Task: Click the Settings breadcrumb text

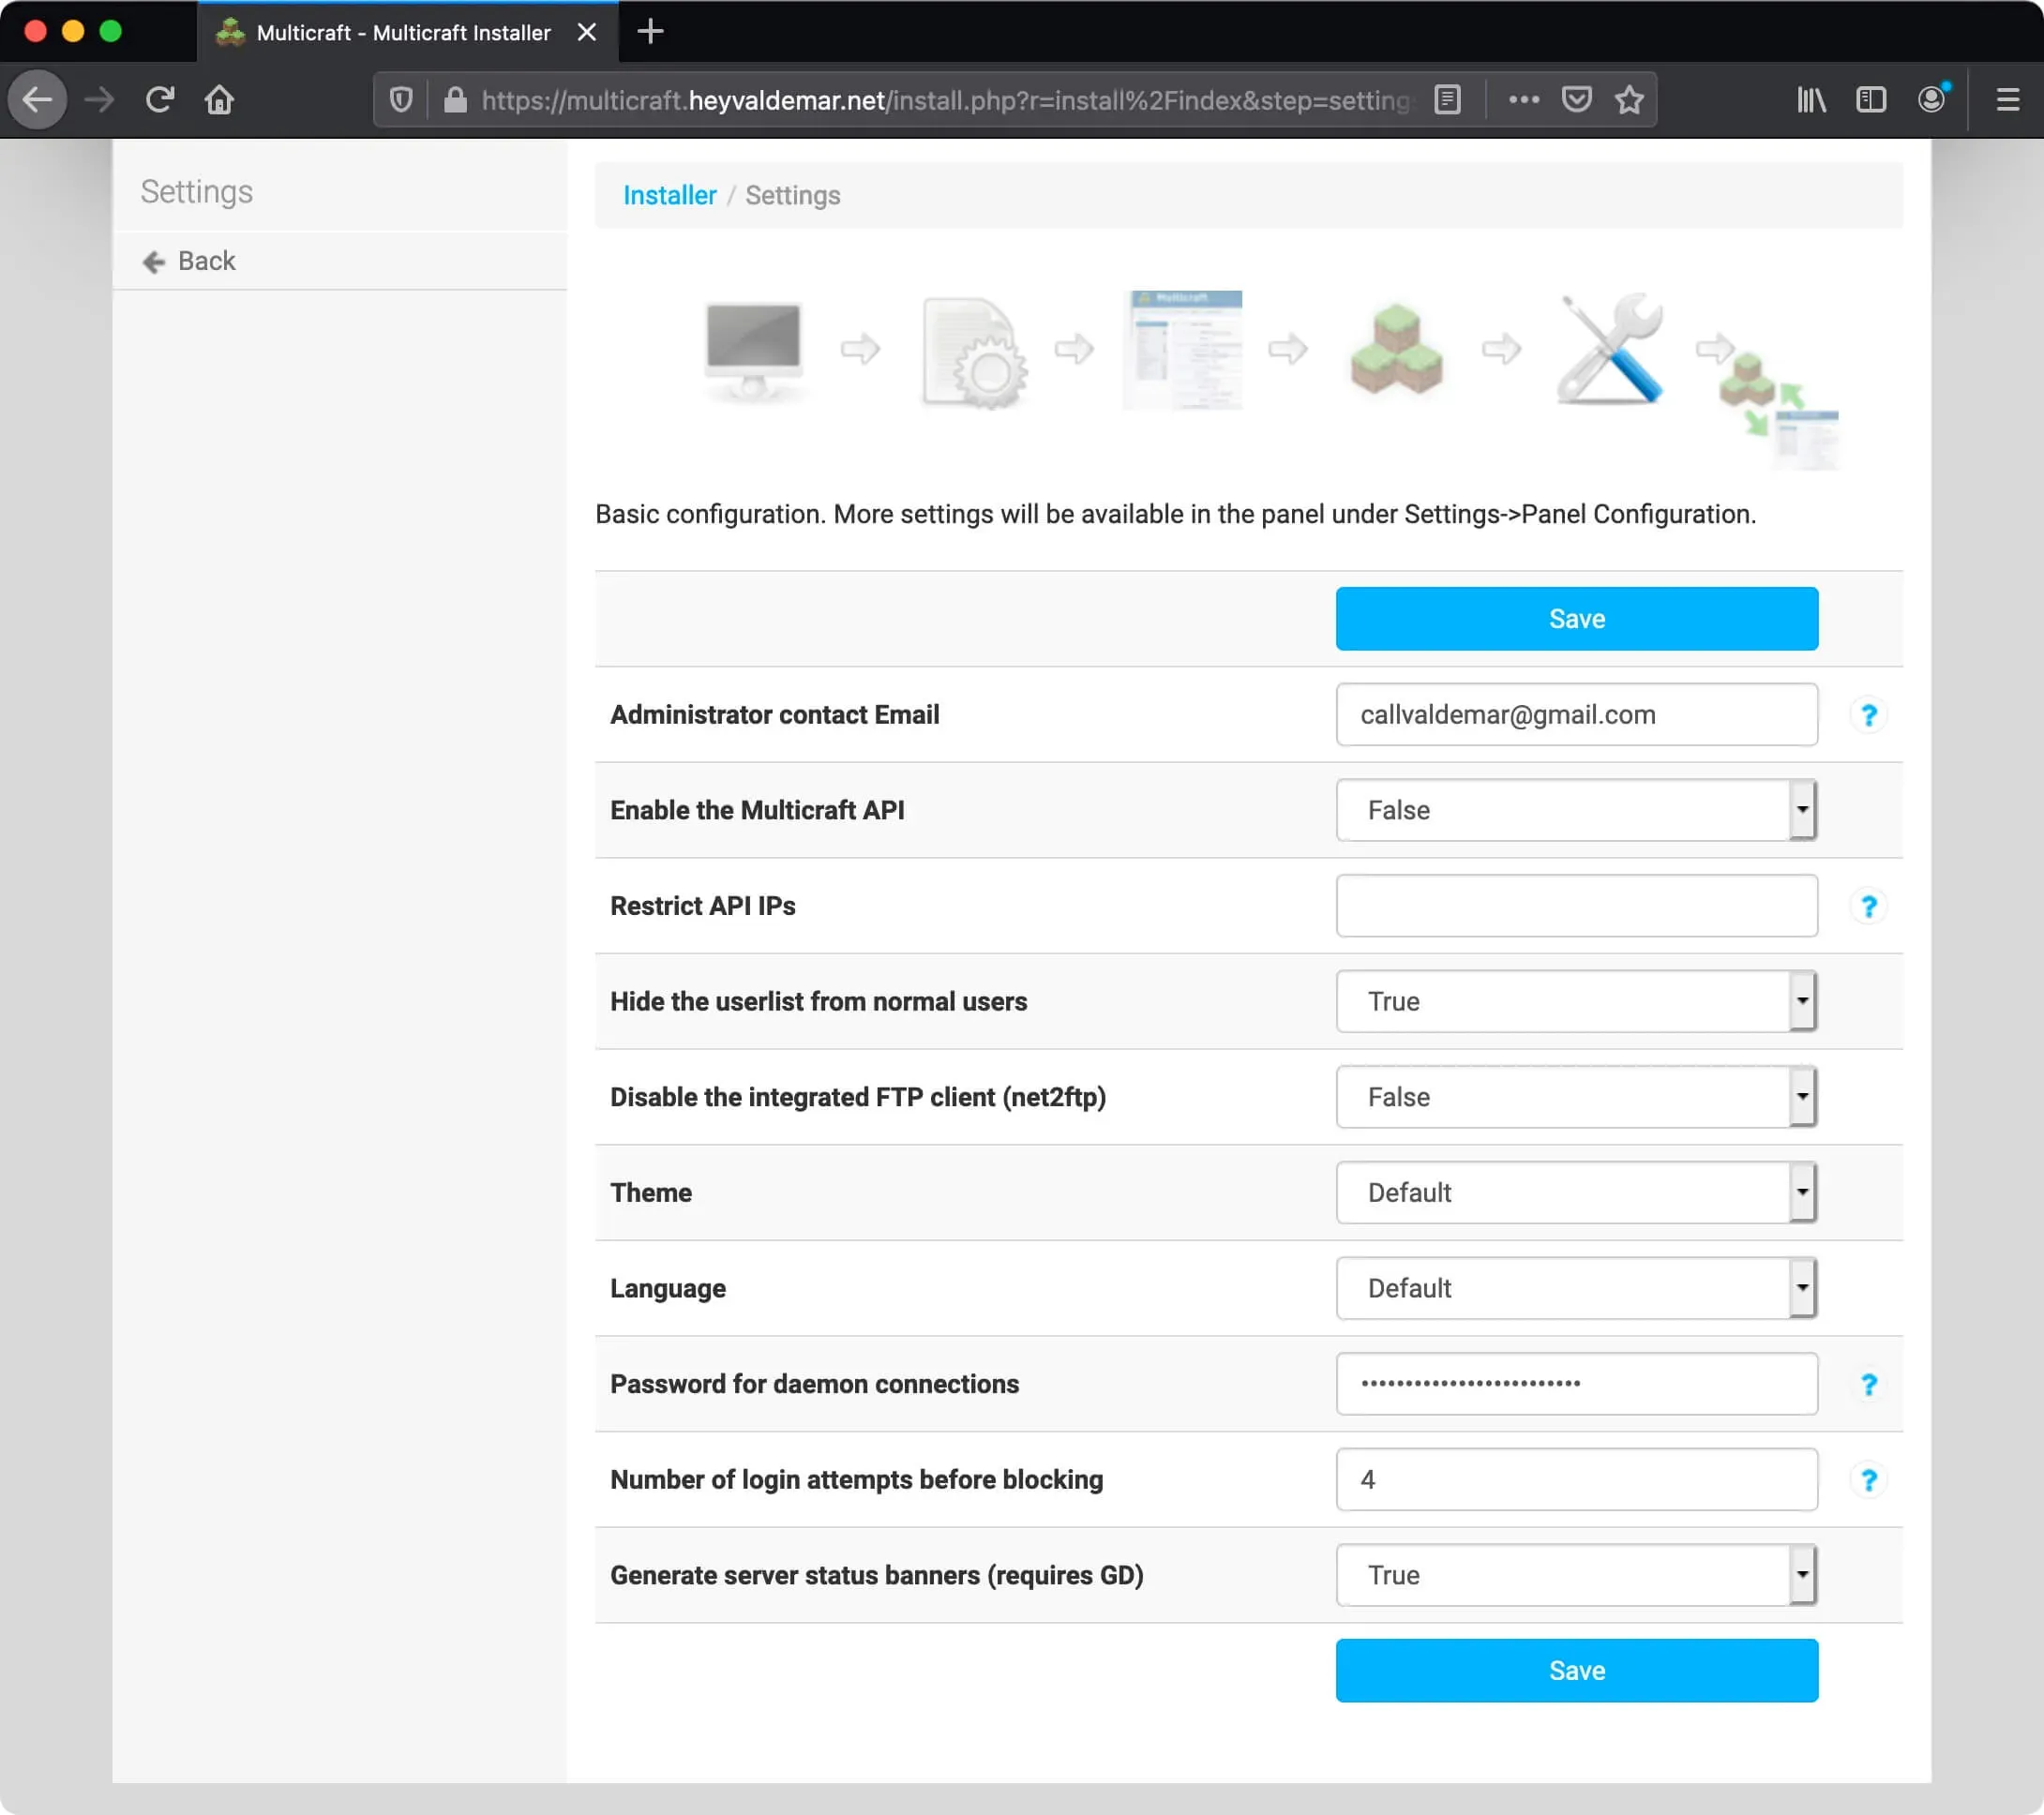Action: click(793, 195)
